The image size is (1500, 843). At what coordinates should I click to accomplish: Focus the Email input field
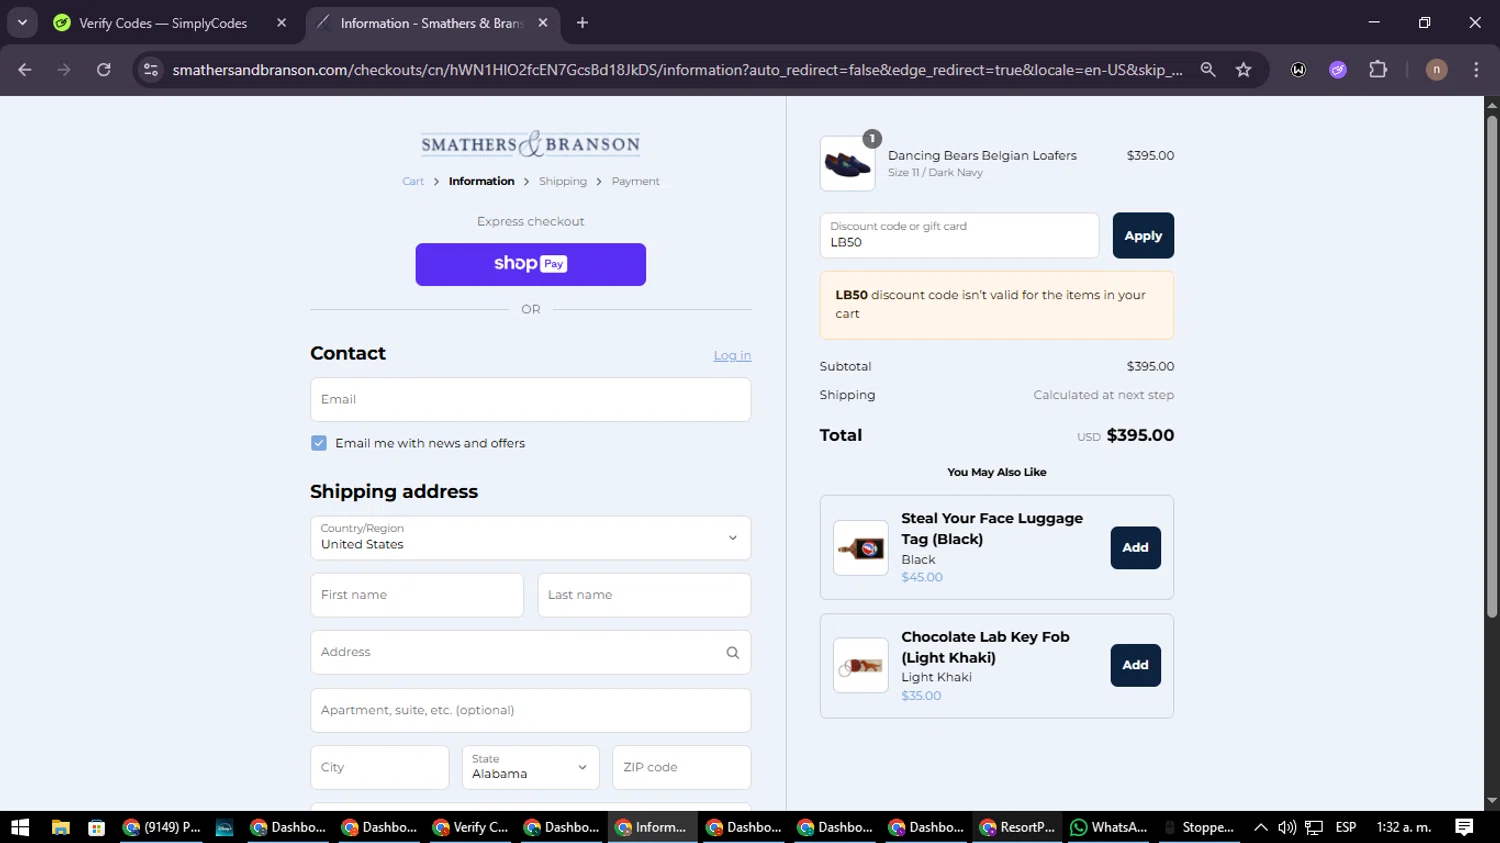point(530,399)
